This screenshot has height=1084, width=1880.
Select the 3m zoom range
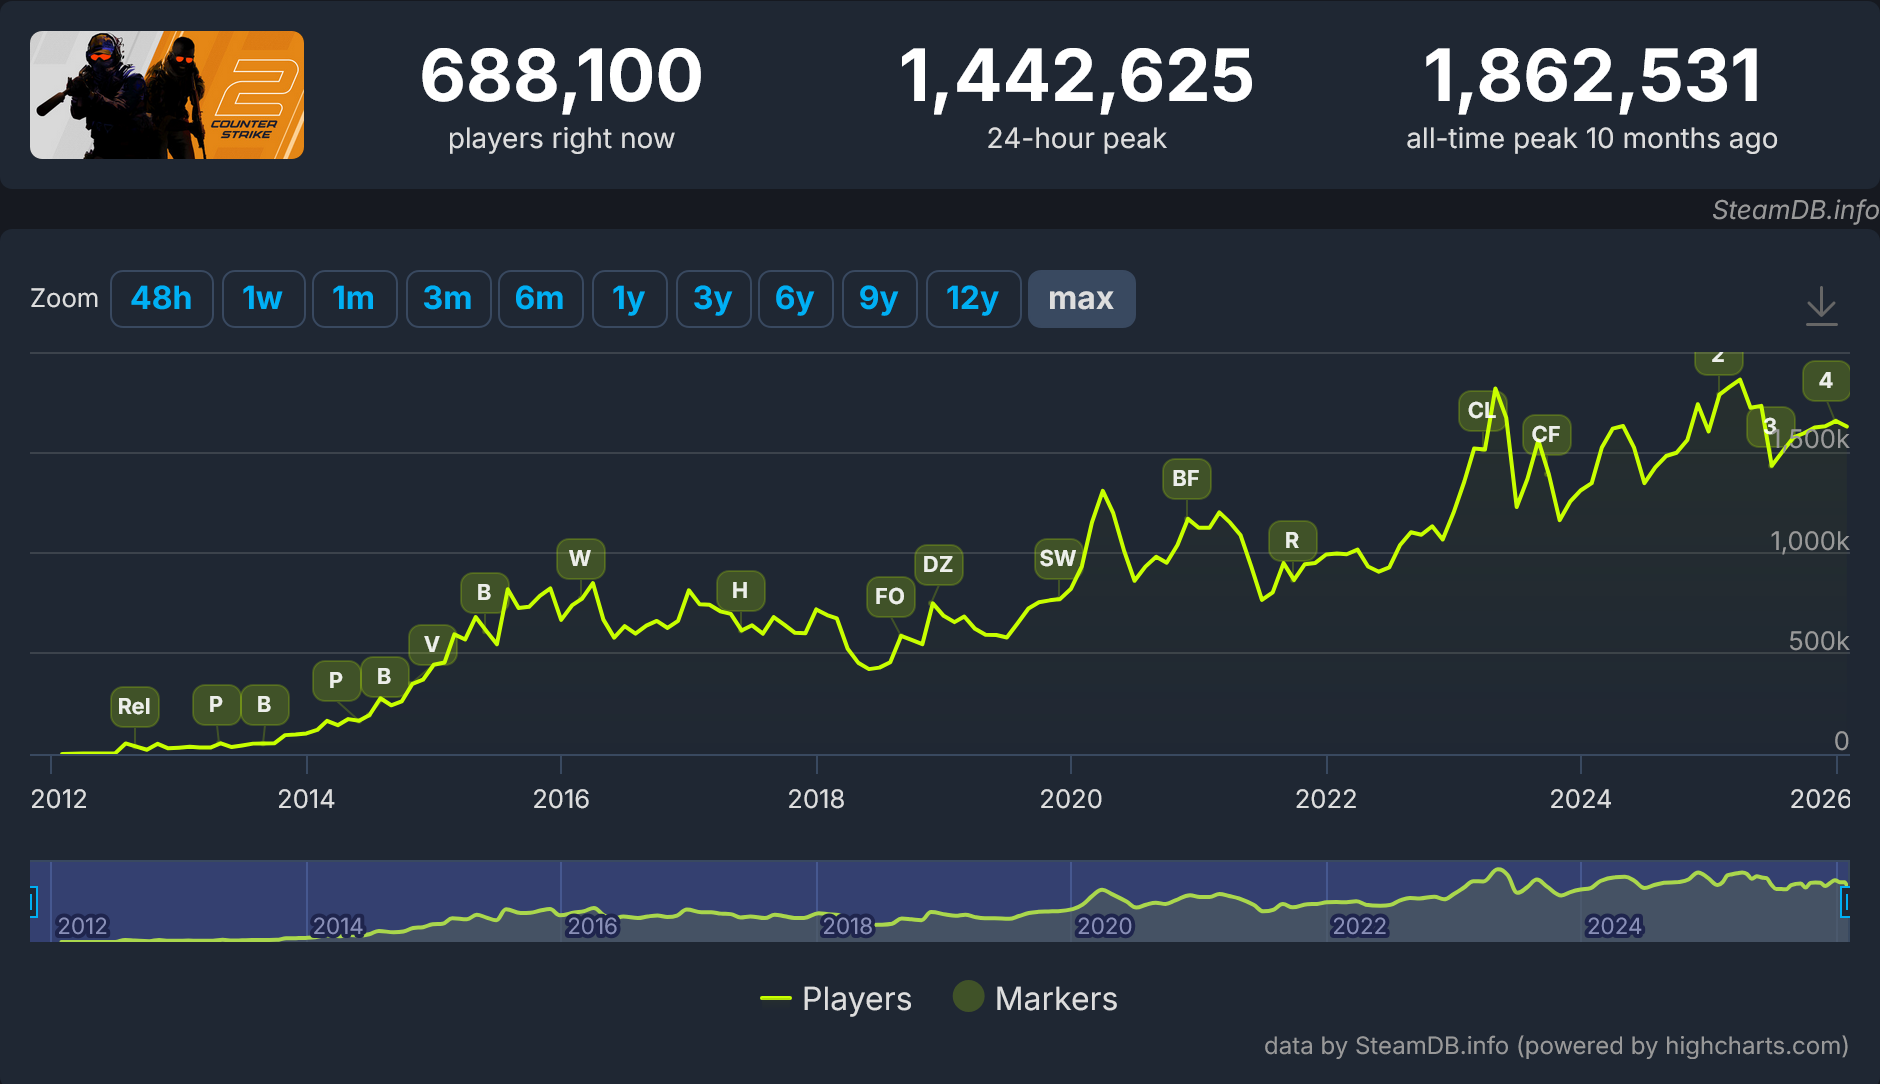click(x=448, y=298)
